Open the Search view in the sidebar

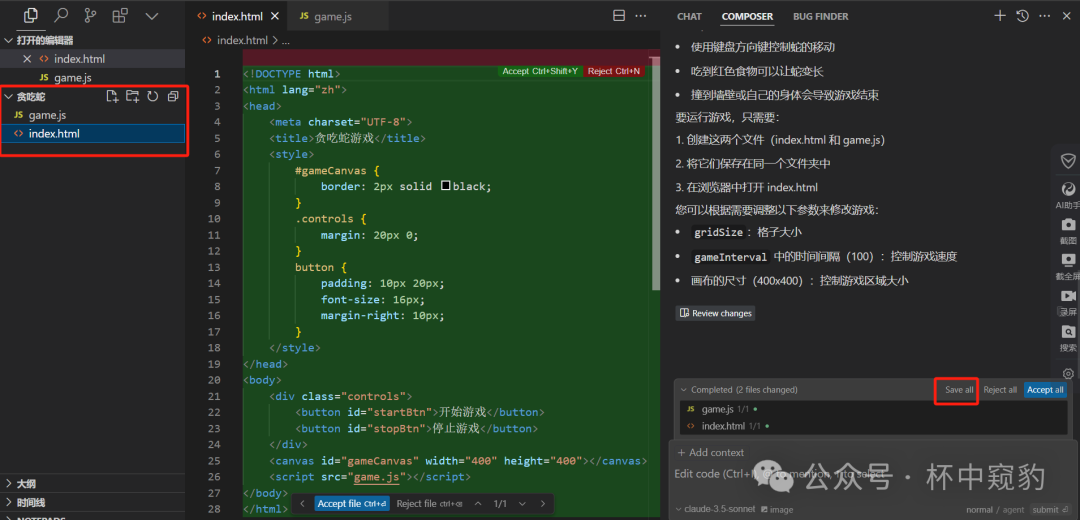(x=61, y=16)
